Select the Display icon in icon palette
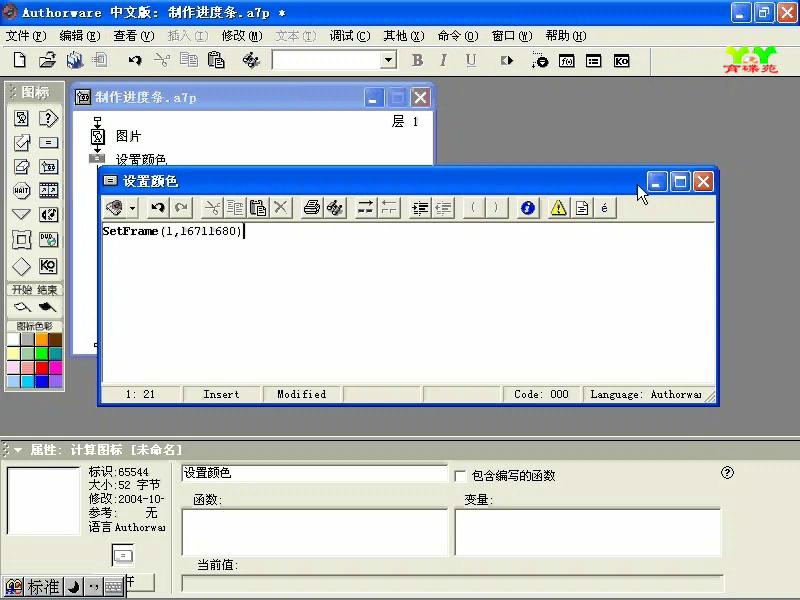 tap(21, 118)
